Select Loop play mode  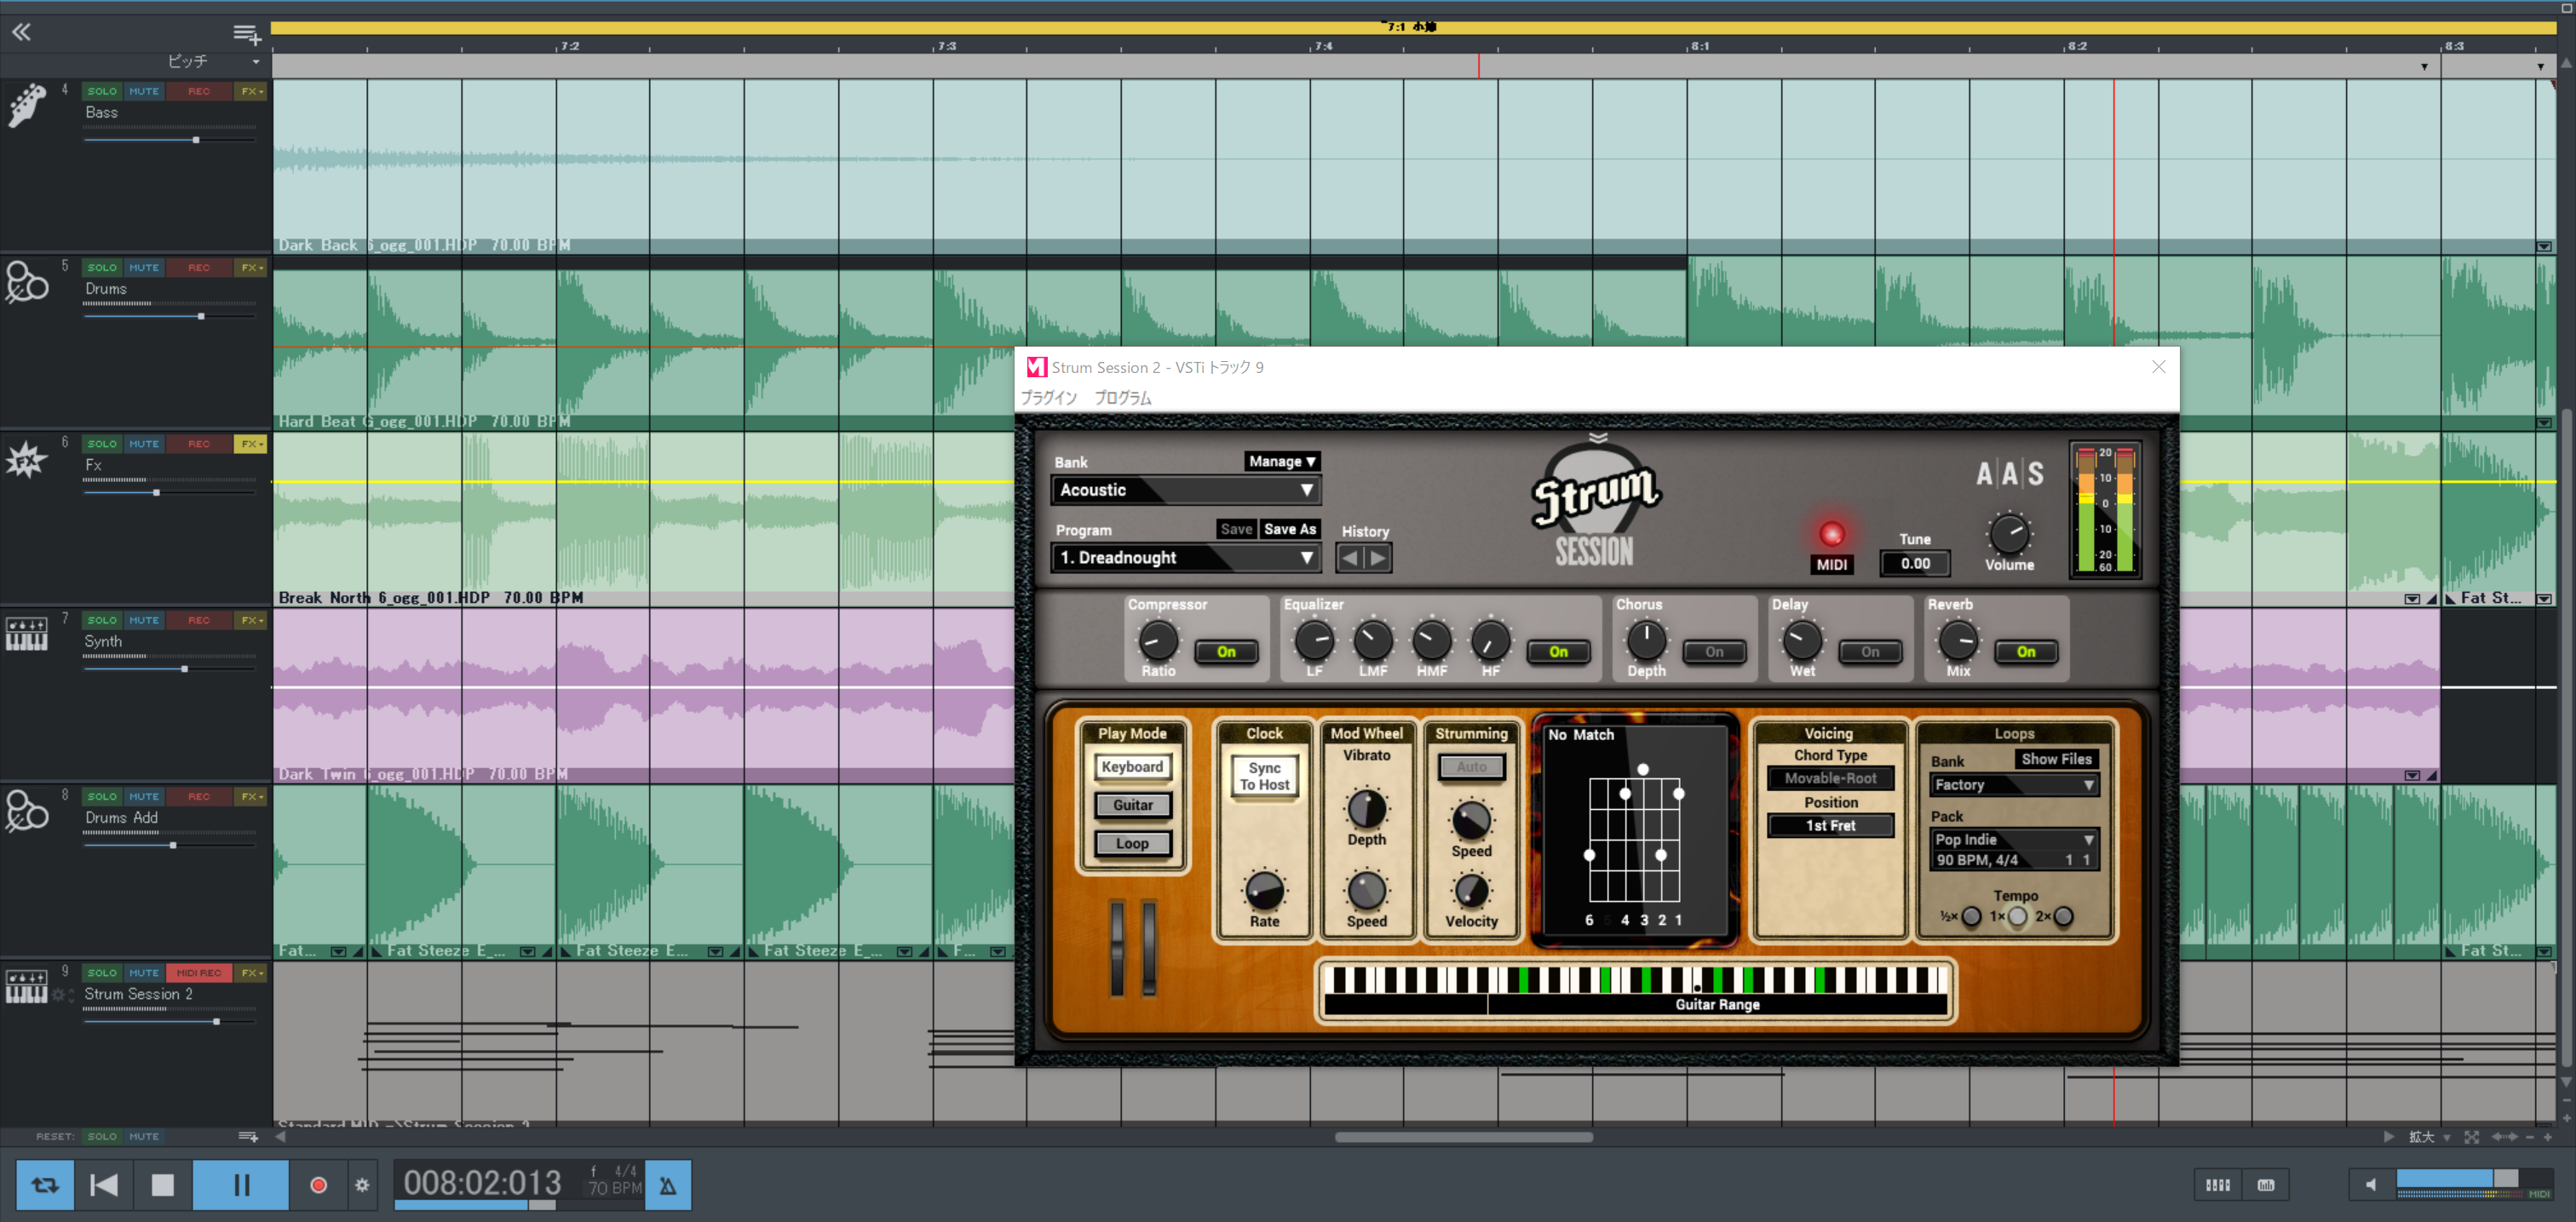coord(1132,844)
